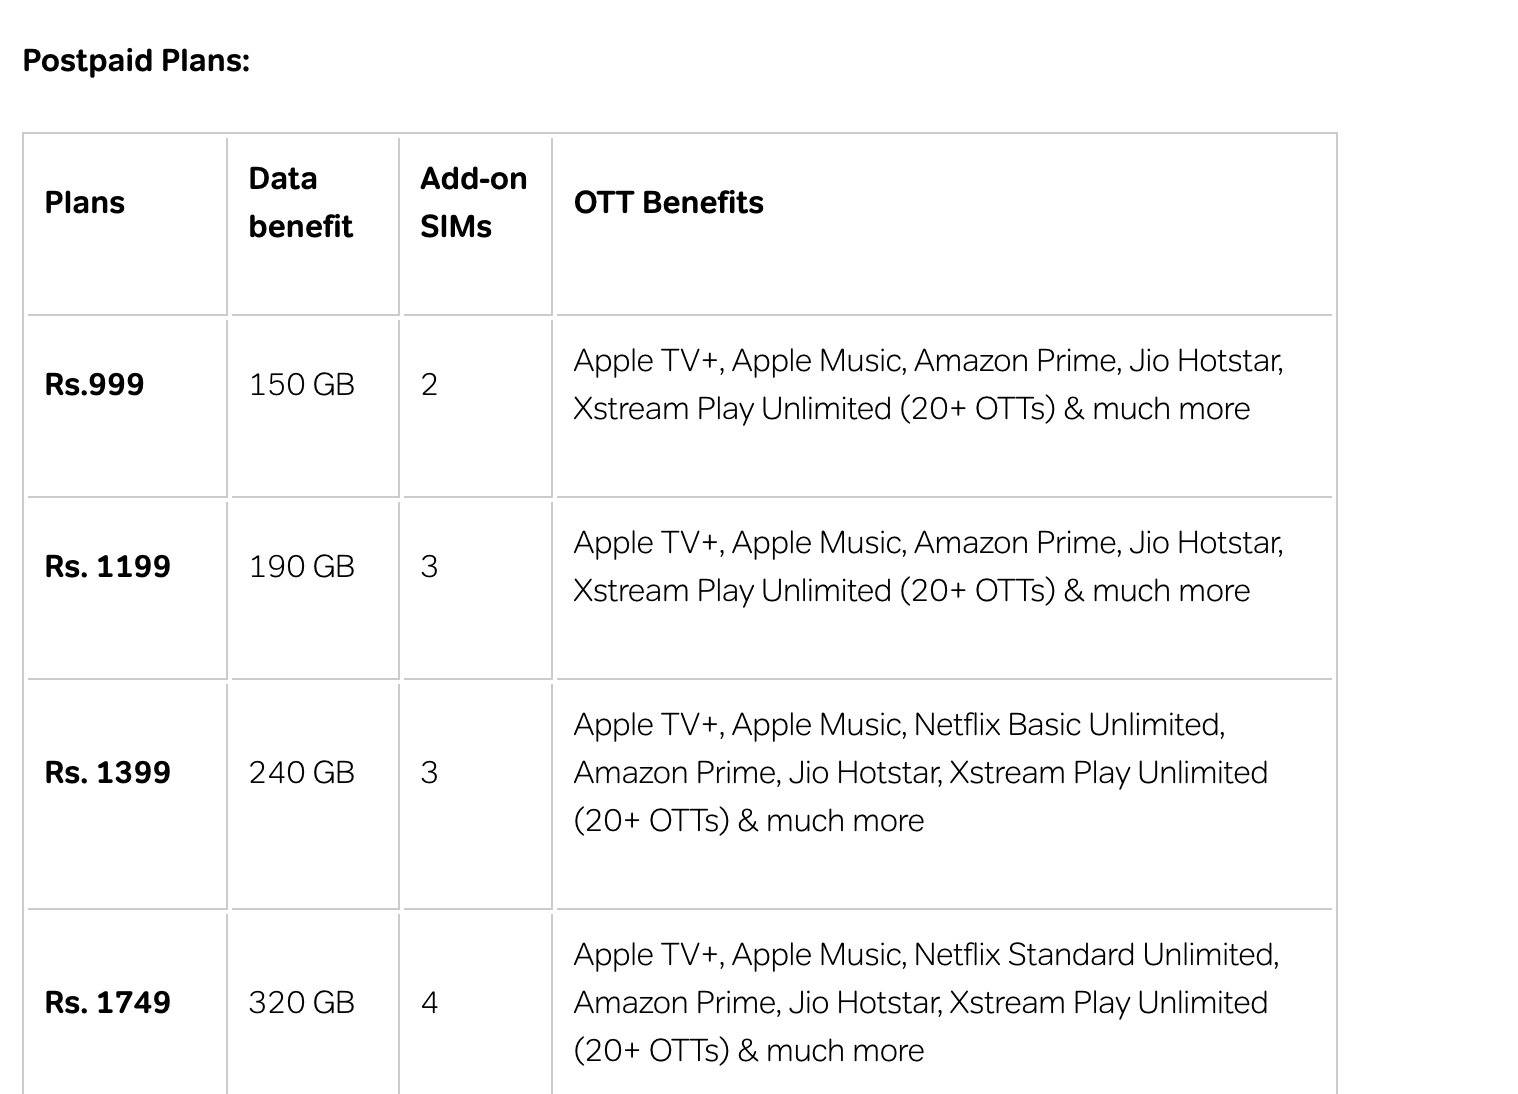
Task: Click the Add-on SIMs column header
Action: coord(473,203)
